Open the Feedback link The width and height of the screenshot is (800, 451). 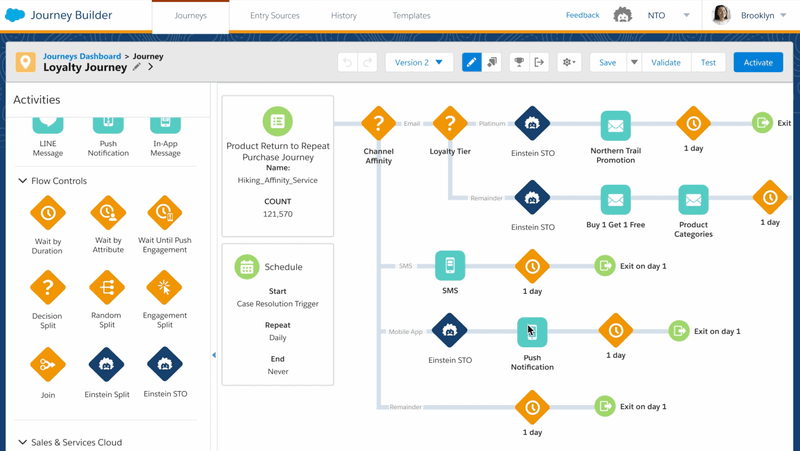582,15
